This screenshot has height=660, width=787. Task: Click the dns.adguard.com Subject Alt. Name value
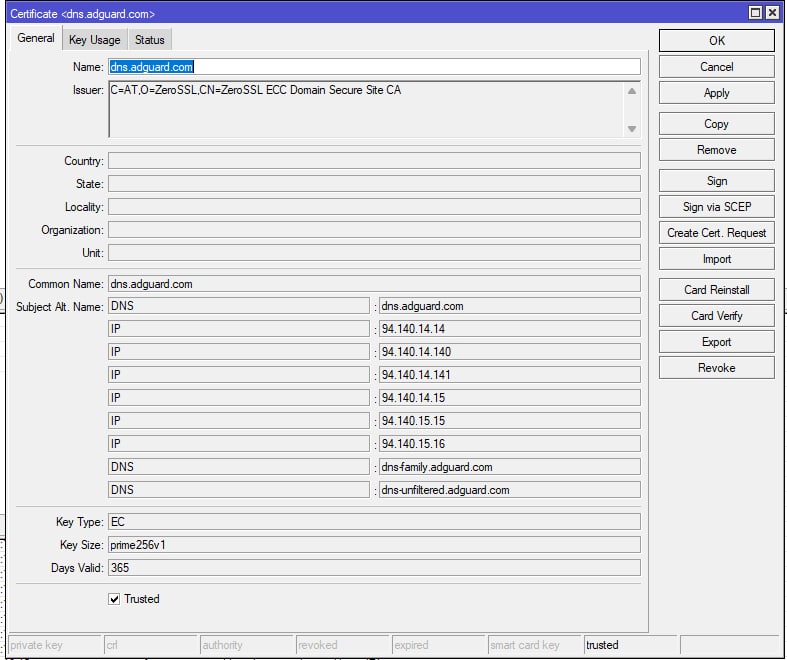coord(509,306)
